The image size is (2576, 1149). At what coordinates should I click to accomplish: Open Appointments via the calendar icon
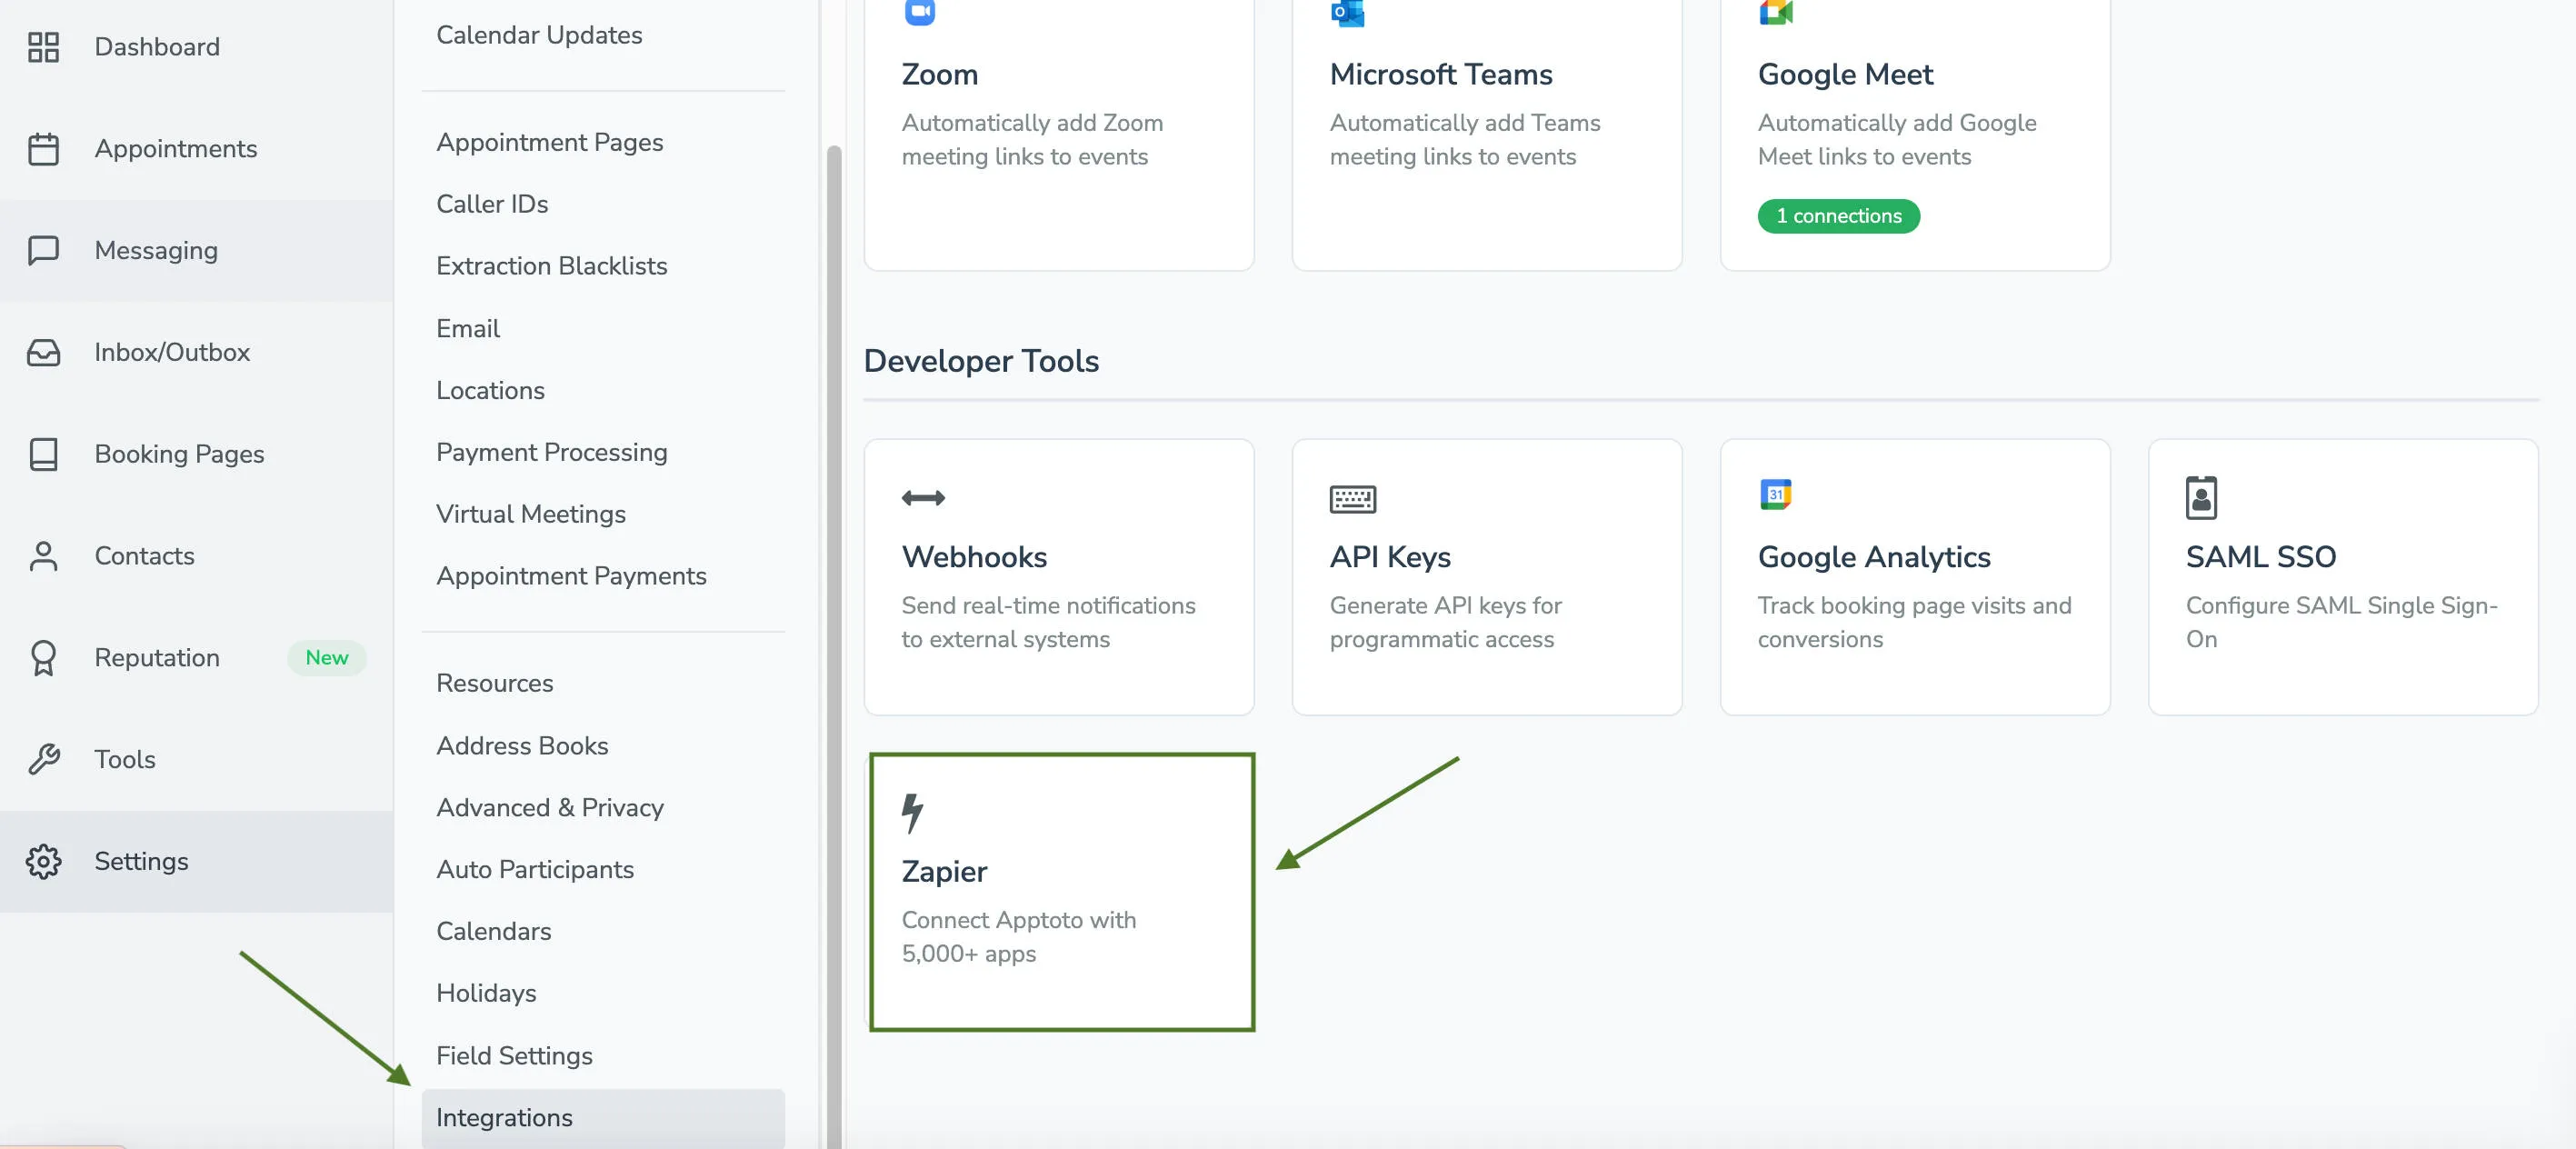click(44, 148)
